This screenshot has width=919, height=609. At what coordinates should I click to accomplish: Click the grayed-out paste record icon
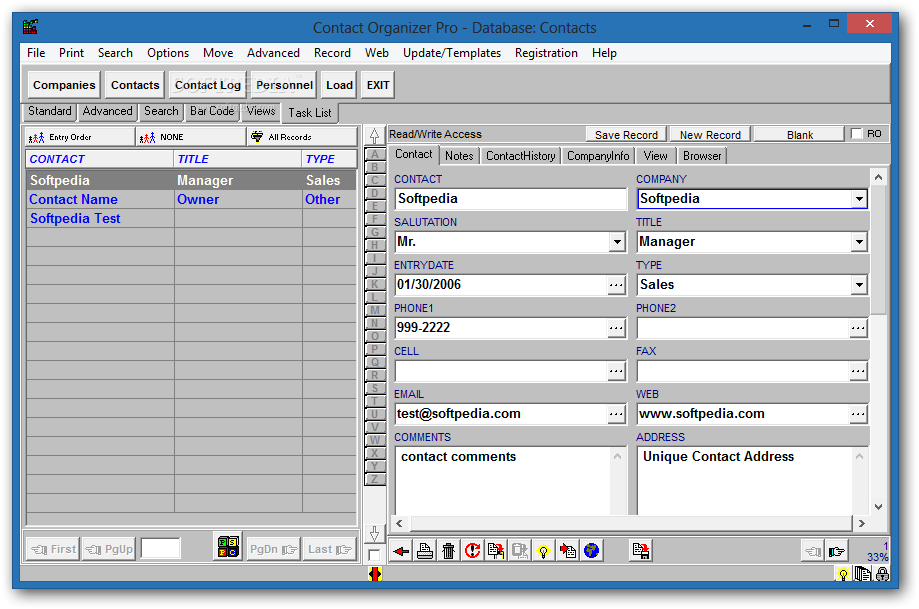pyautogui.click(x=520, y=551)
